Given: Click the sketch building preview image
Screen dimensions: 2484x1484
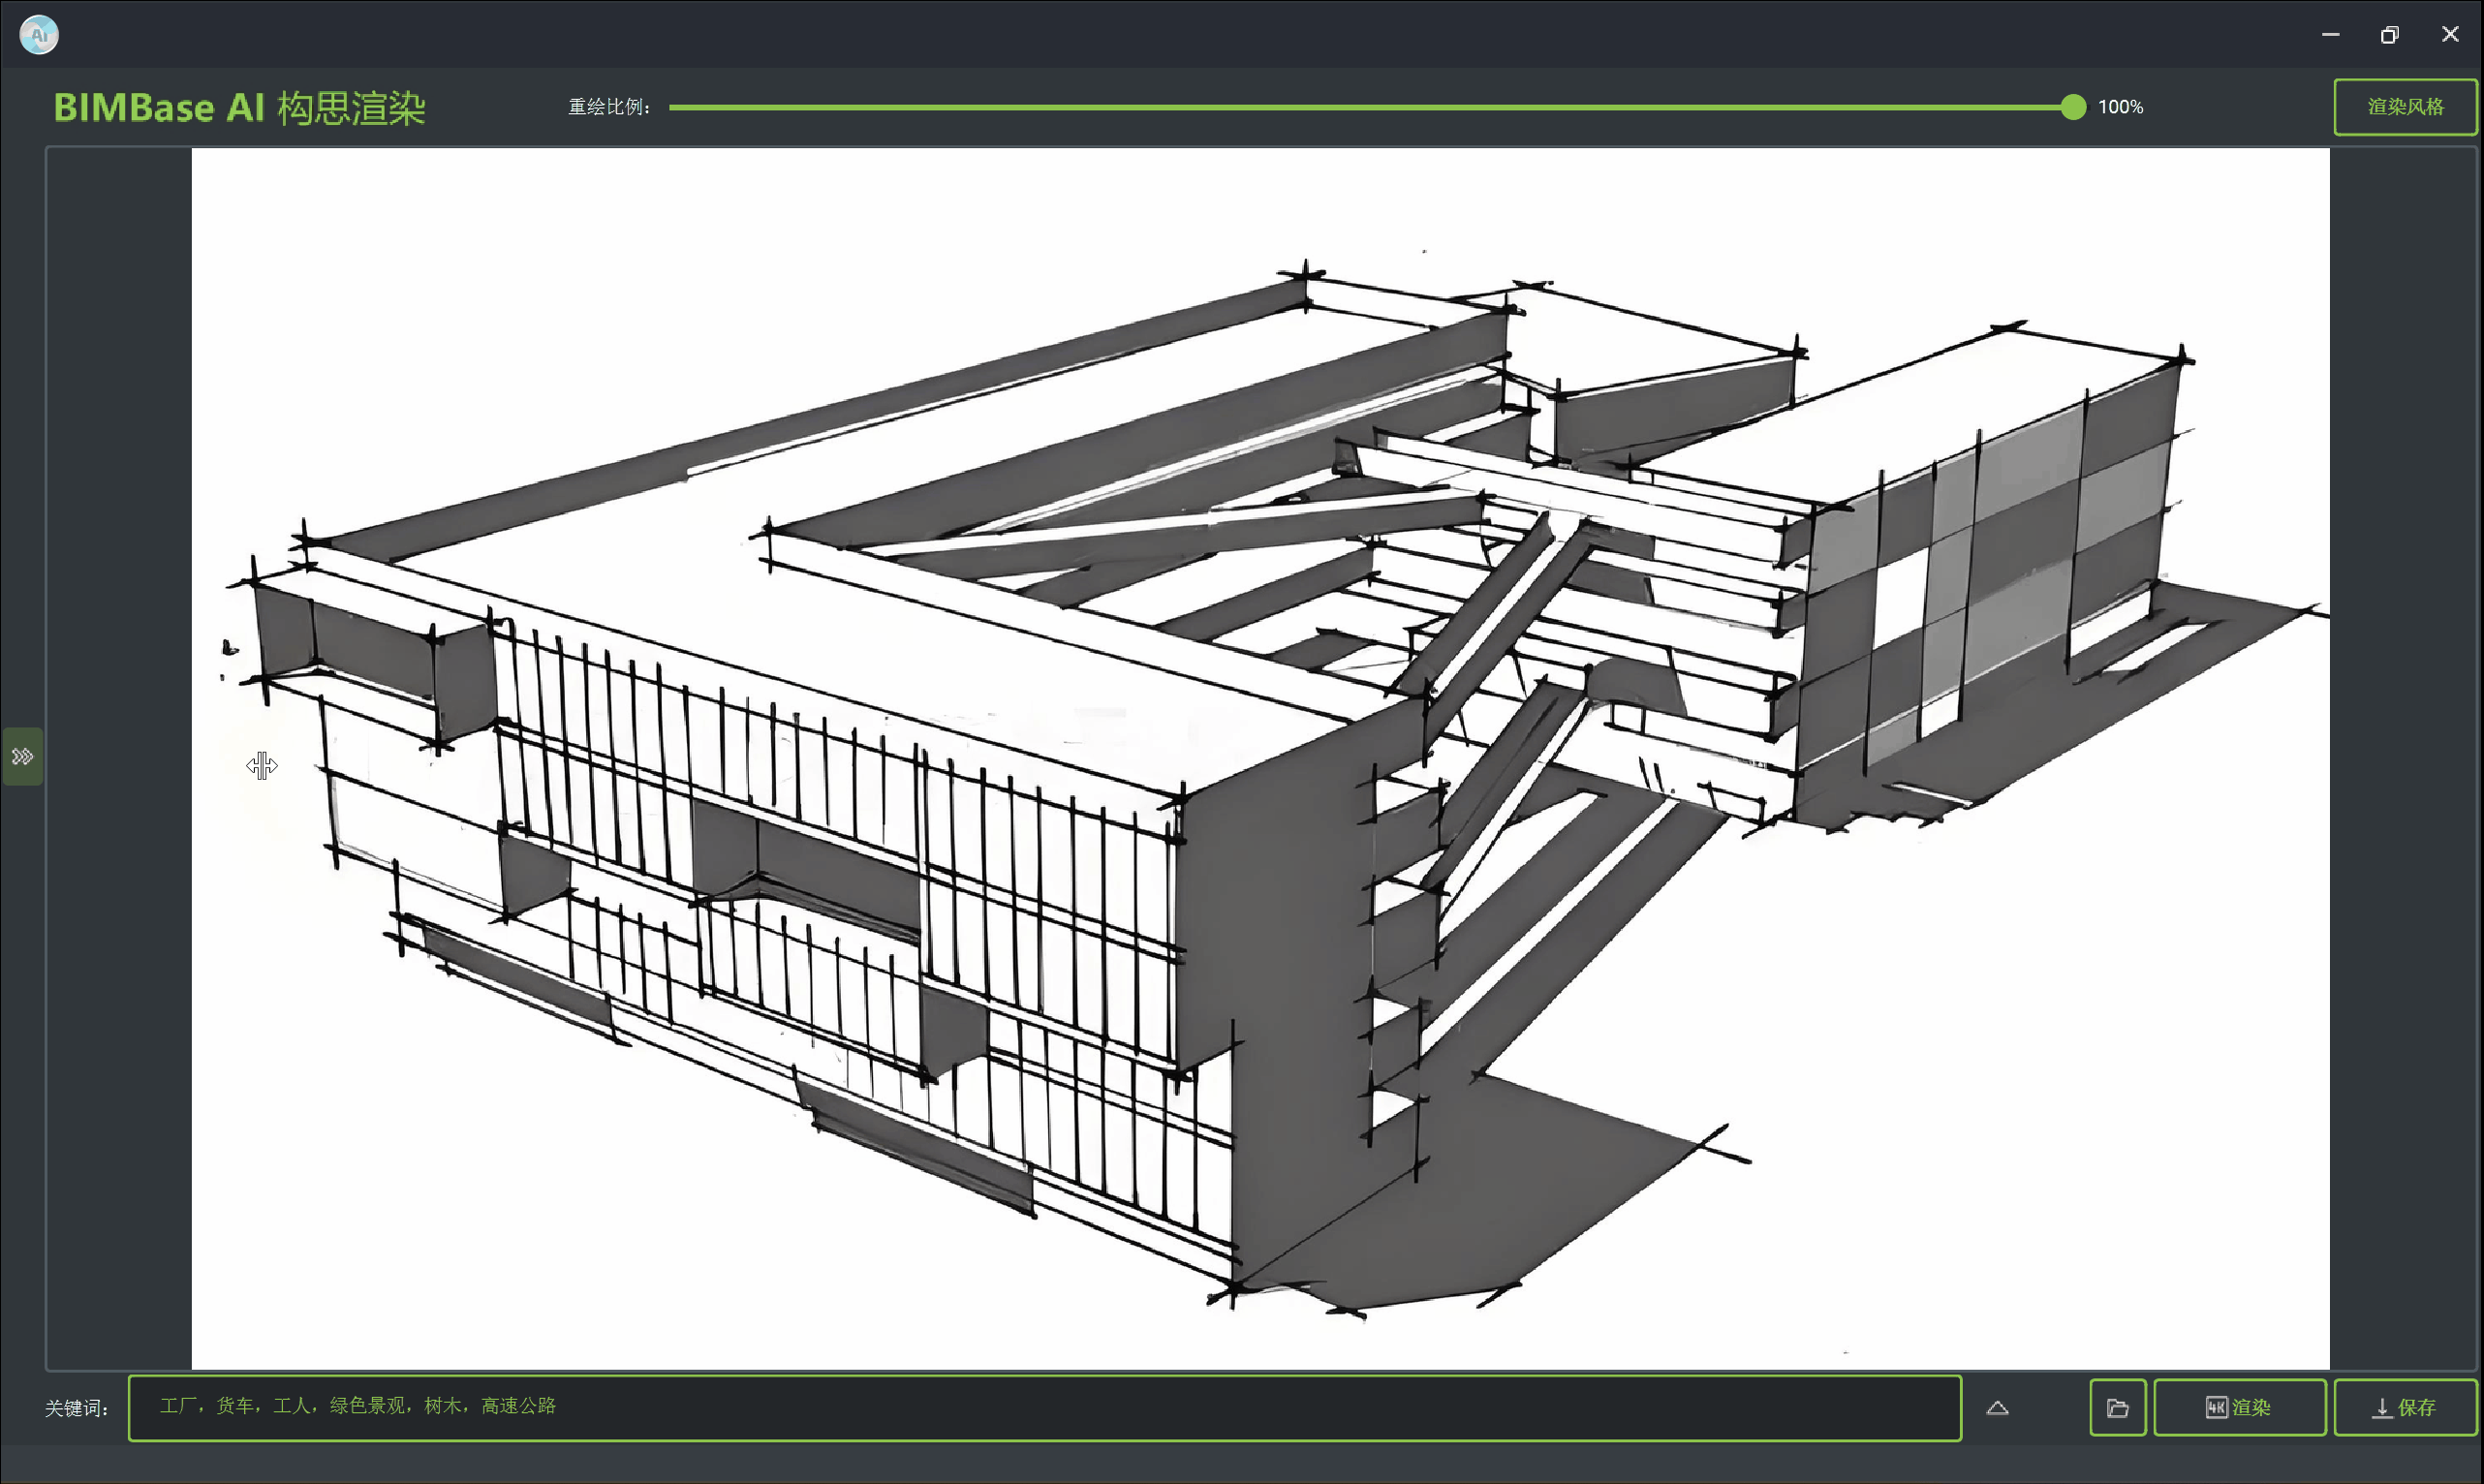Looking at the screenshot, I should click(1260, 758).
